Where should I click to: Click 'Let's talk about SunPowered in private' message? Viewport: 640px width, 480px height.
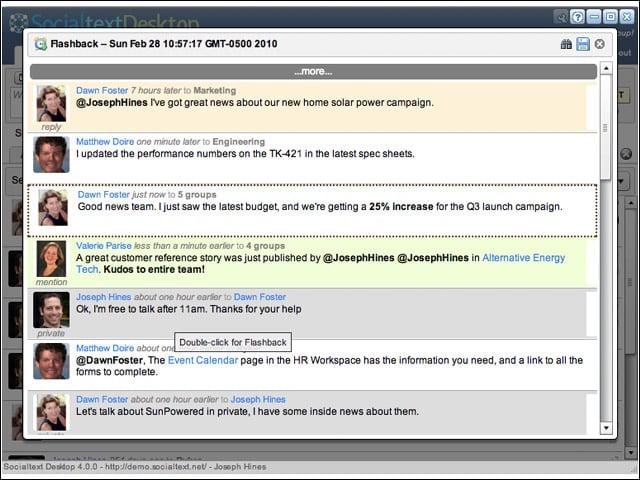pos(247,411)
